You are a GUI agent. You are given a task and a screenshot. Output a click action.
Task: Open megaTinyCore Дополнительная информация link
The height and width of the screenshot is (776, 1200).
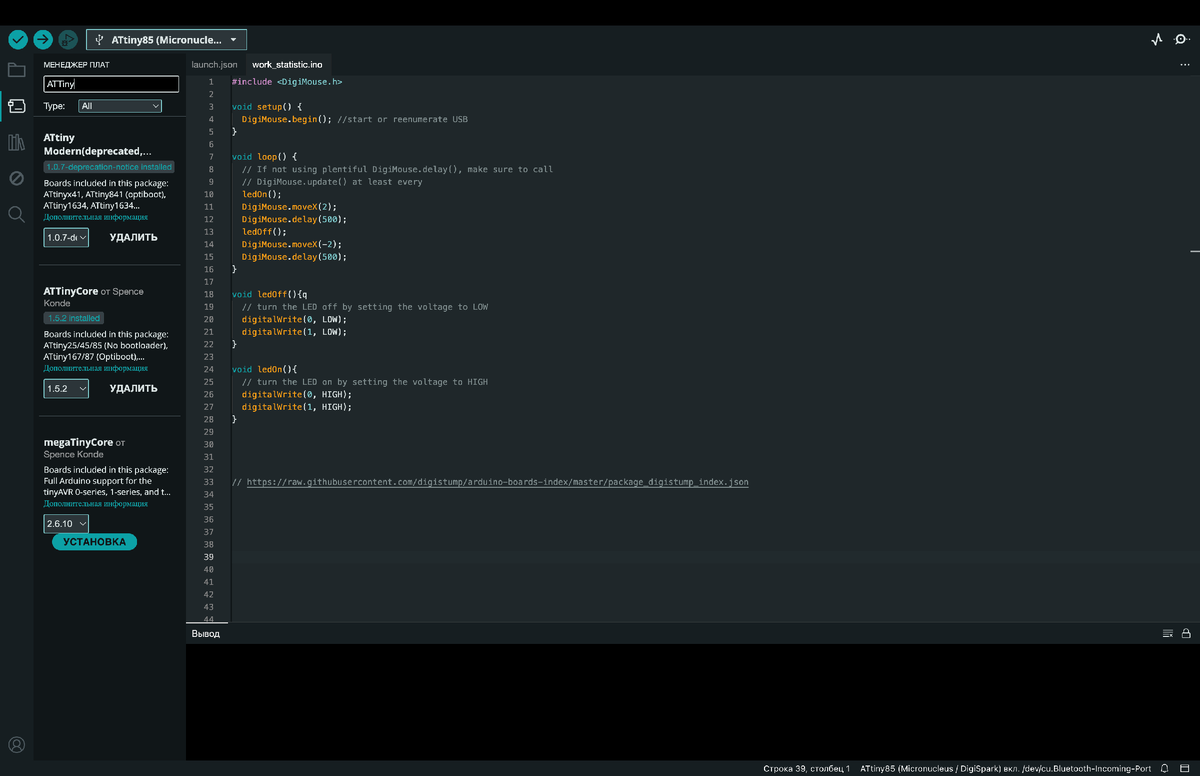(96, 503)
